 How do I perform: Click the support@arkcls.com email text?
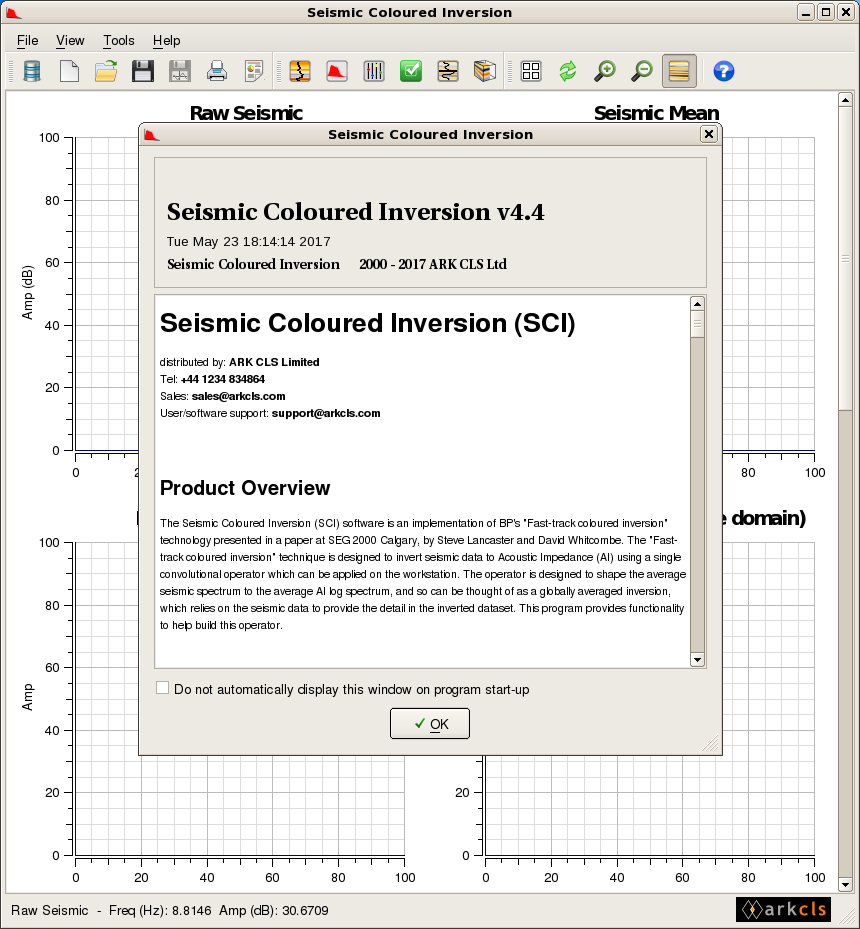[x=326, y=413]
